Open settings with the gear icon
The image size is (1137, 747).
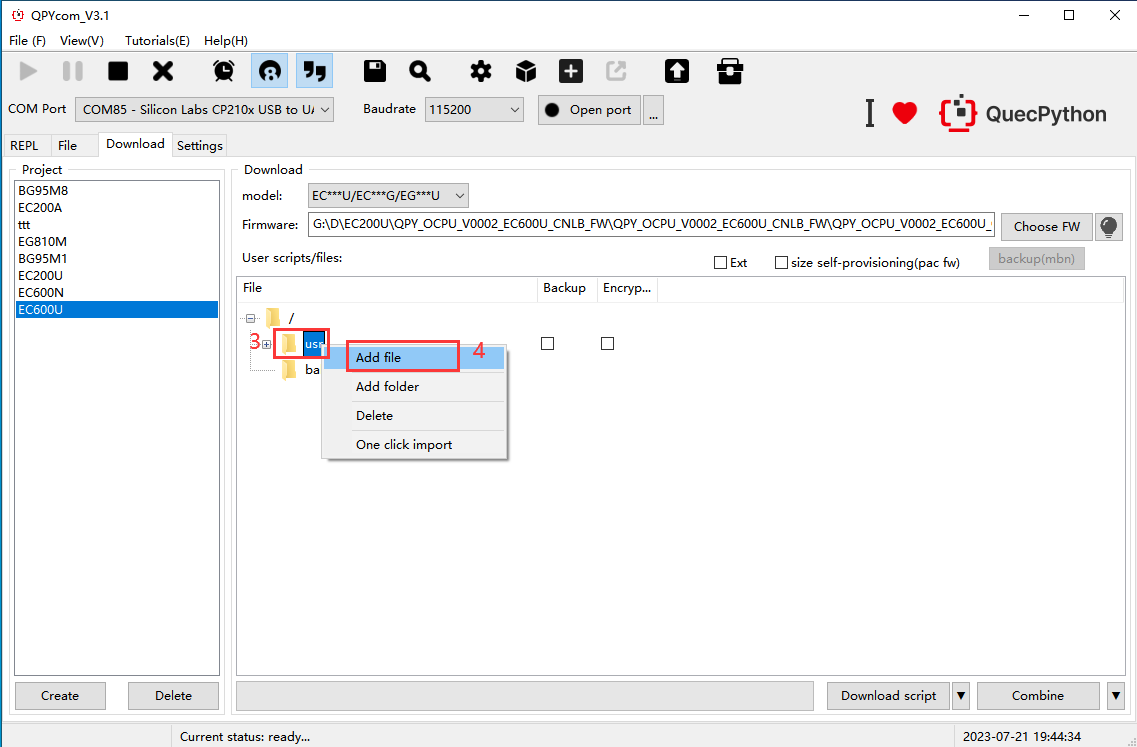click(481, 71)
